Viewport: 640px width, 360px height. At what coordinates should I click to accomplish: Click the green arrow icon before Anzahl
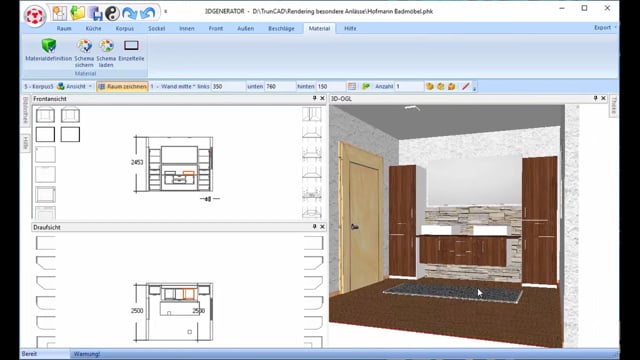[366, 86]
